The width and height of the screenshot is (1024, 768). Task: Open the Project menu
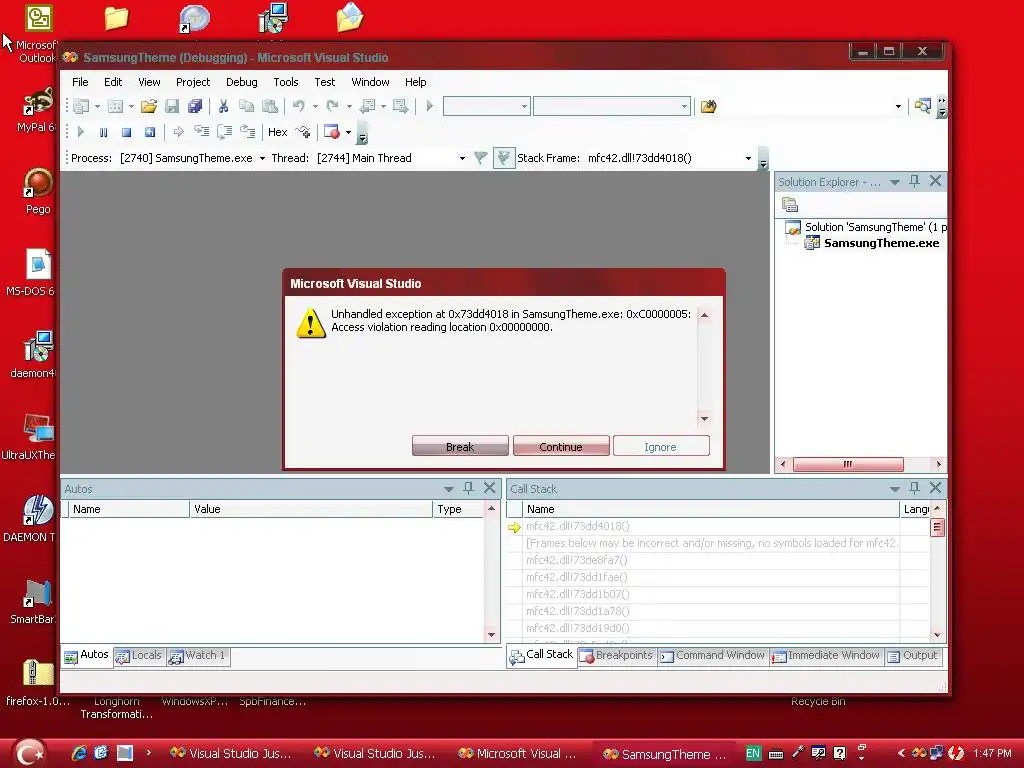pyautogui.click(x=193, y=82)
